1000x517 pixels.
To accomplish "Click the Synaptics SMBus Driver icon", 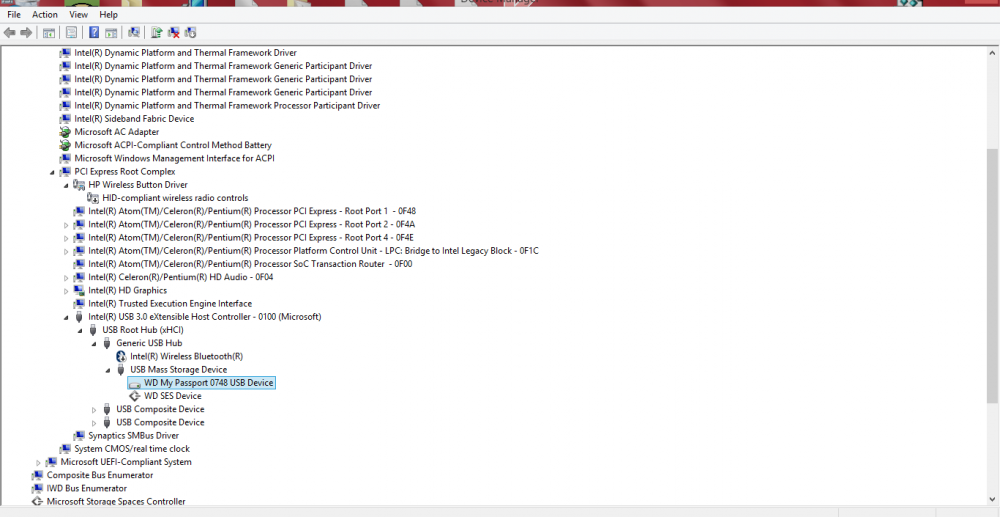I will [79, 435].
